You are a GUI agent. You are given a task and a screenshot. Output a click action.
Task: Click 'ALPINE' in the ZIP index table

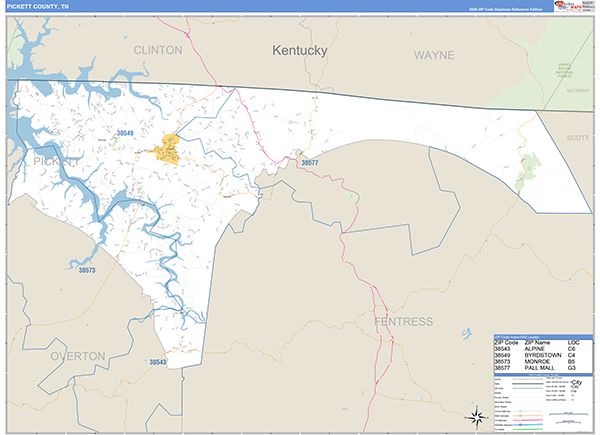point(535,349)
